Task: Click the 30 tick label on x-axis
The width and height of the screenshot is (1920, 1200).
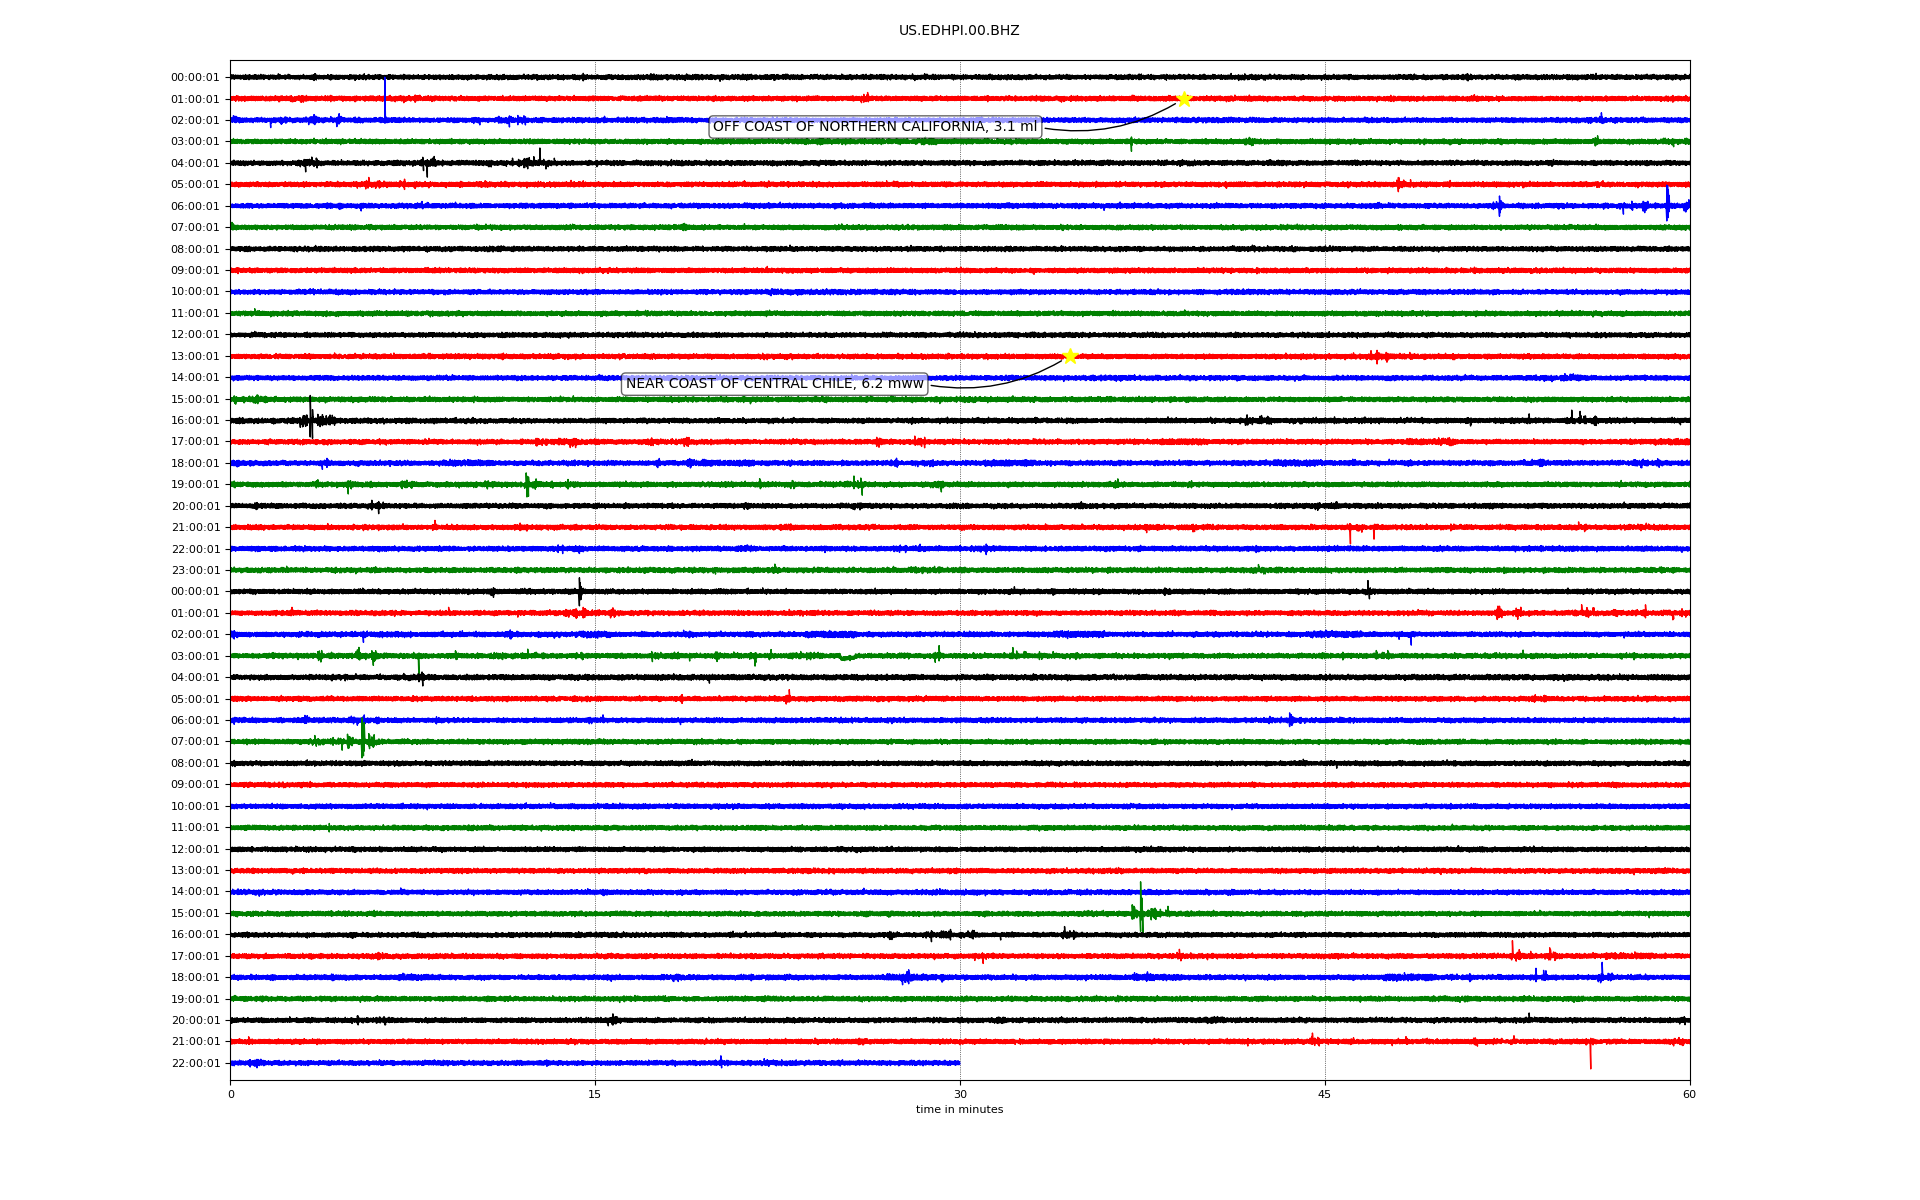Action: pyautogui.click(x=960, y=1094)
